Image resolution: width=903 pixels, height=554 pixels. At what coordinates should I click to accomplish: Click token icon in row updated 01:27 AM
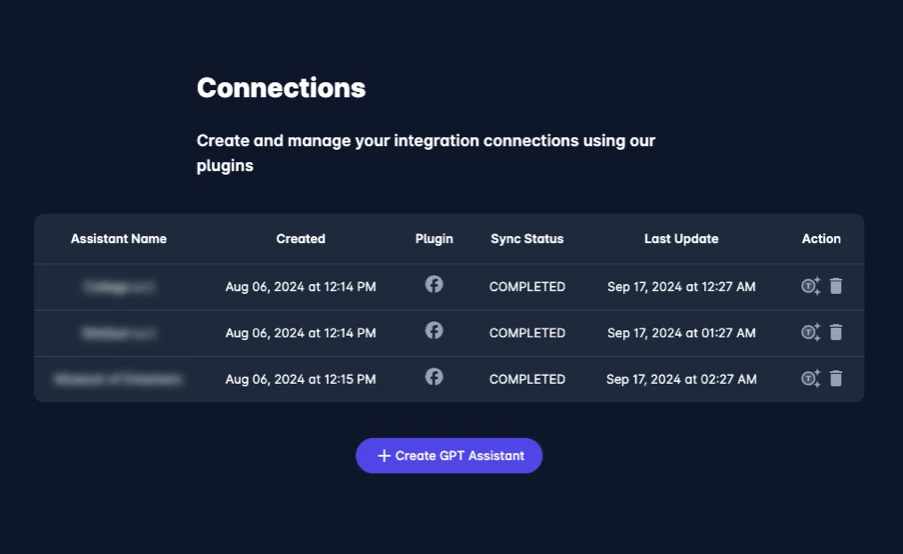point(810,332)
